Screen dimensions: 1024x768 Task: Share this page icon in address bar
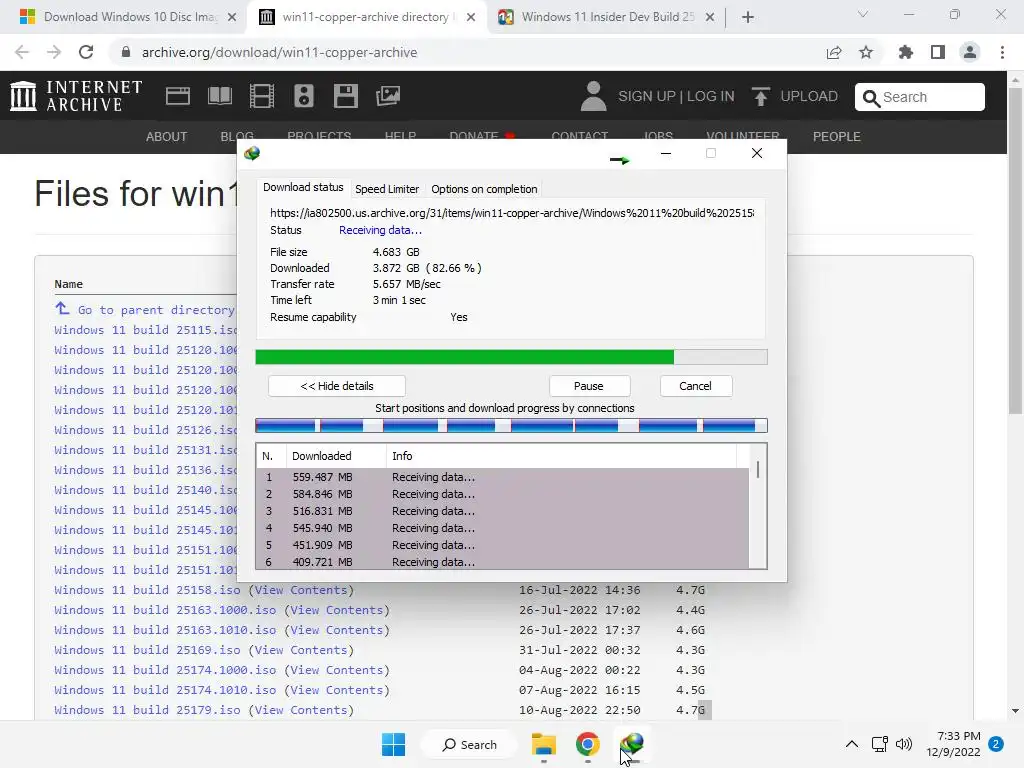coord(834,52)
